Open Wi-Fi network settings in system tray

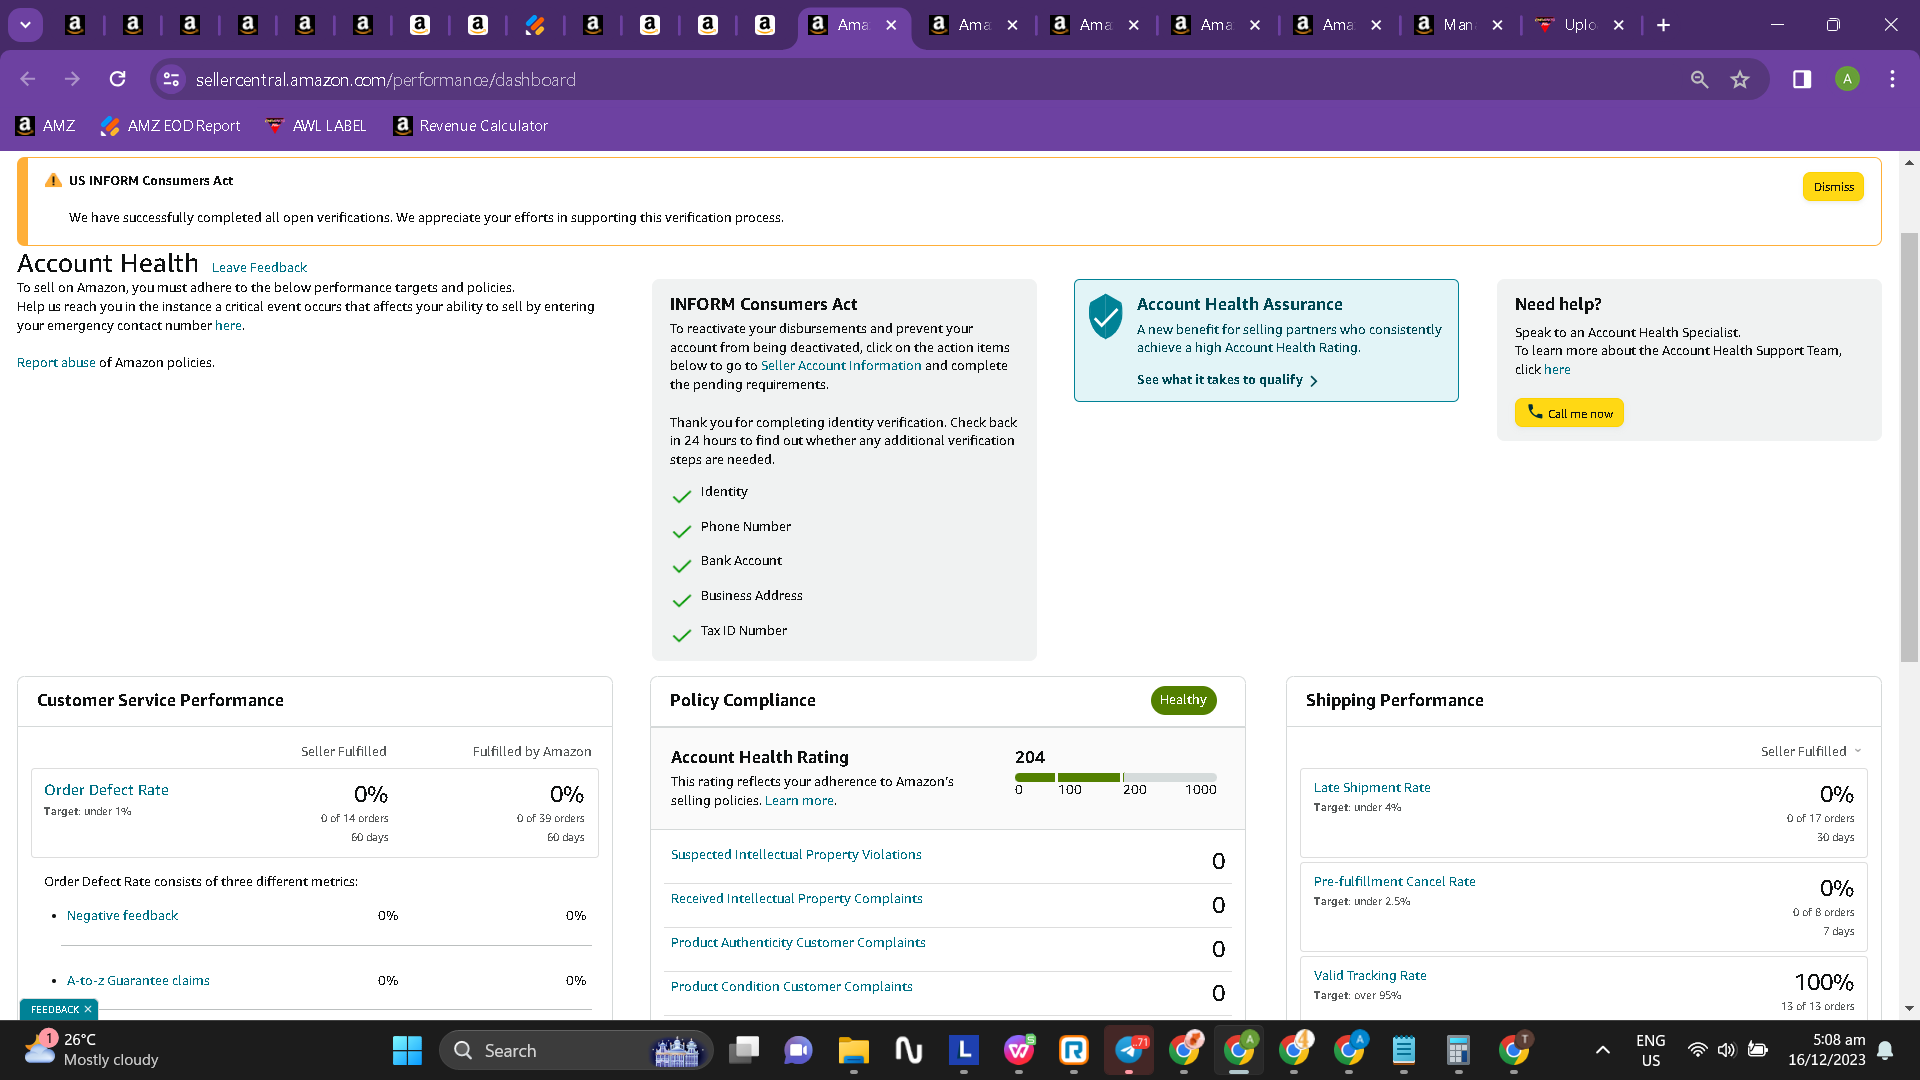pos(1697,1050)
